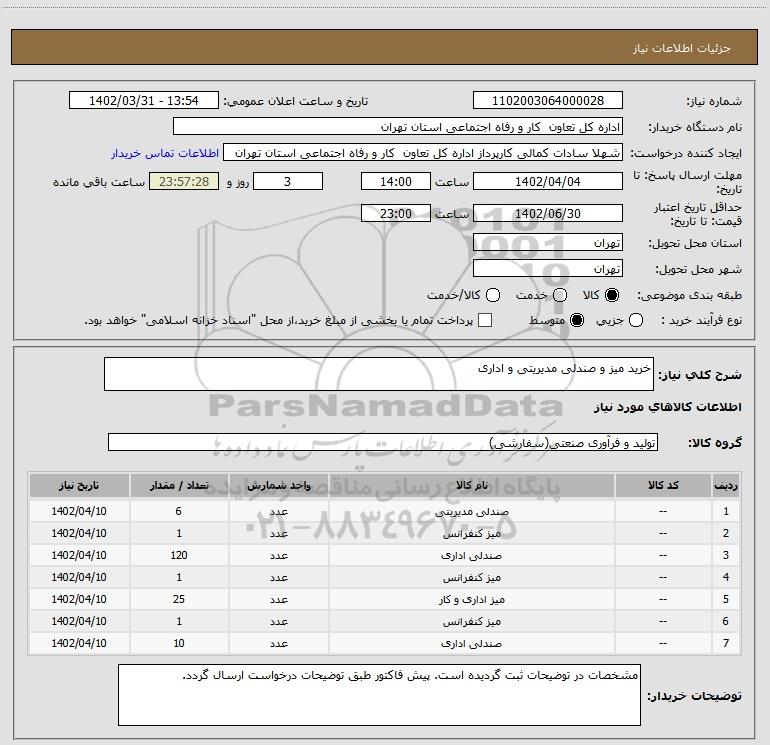Screen dimensions: 770x745
Task: Select میز کنفرانس in row 4
Action: tap(471, 578)
